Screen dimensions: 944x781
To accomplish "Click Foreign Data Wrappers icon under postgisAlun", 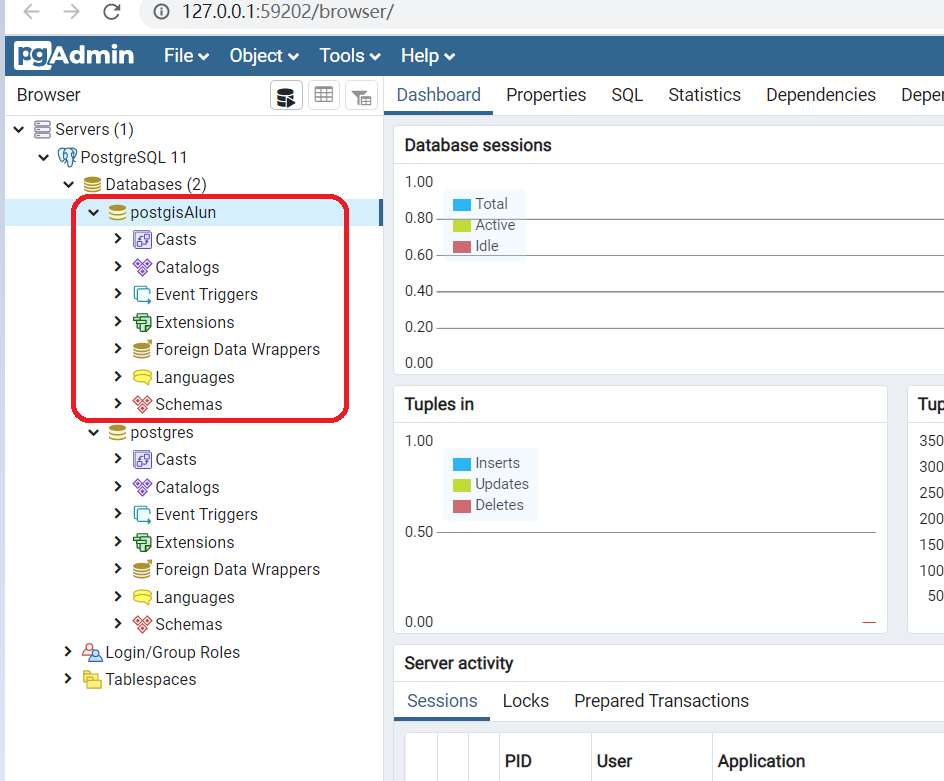I will coord(142,349).
